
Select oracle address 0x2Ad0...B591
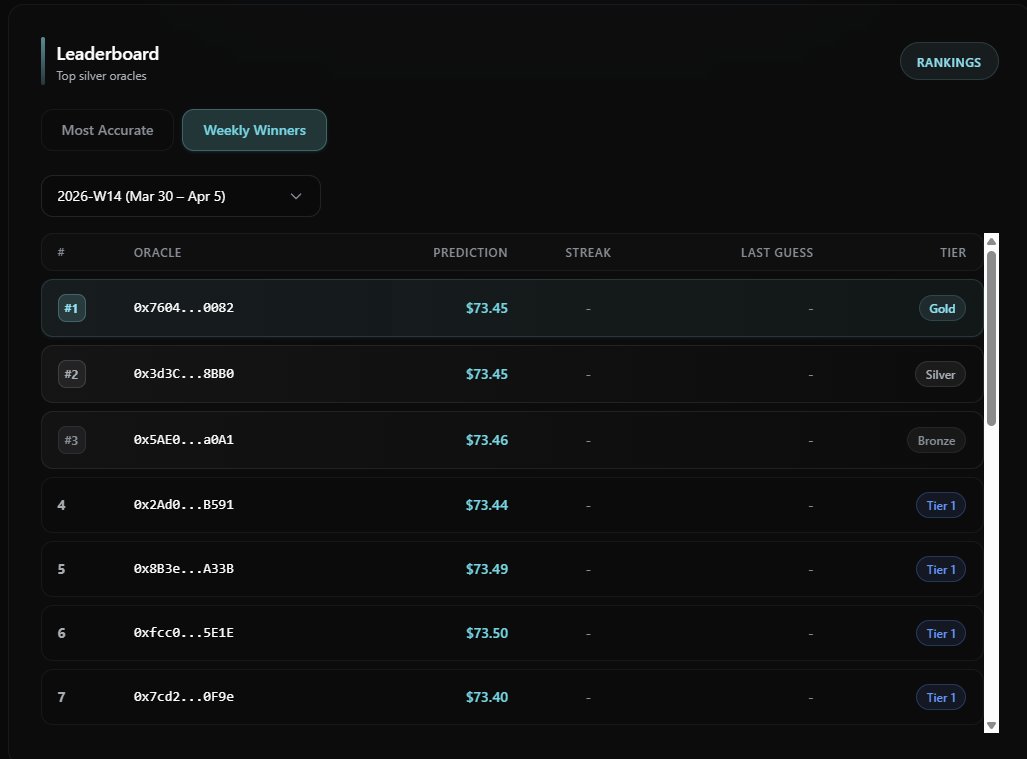(x=183, y=505)
